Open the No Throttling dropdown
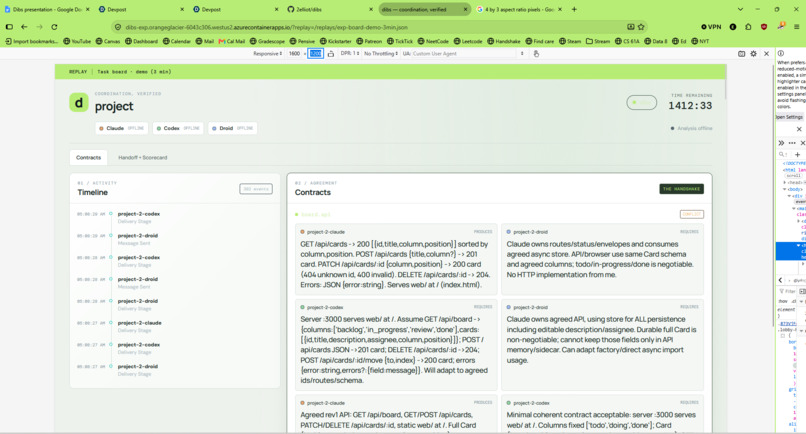The image size is (806, 434). pyautogui.click(x=381, y=53)
